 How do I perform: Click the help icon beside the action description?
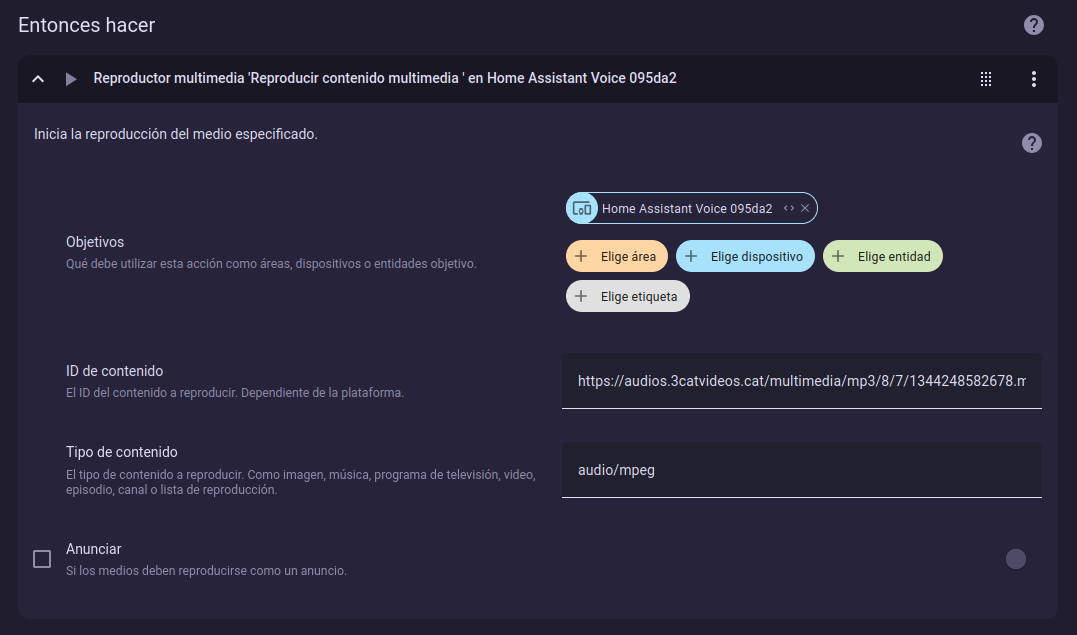click(x=1032, y=143)
